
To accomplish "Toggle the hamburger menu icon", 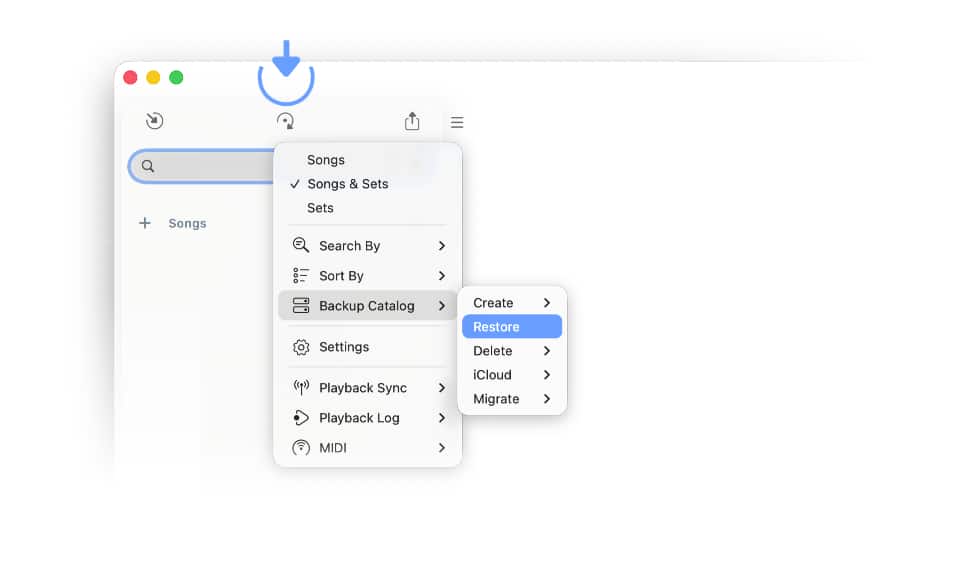I will pyautogui.click(x=457, y=122).
